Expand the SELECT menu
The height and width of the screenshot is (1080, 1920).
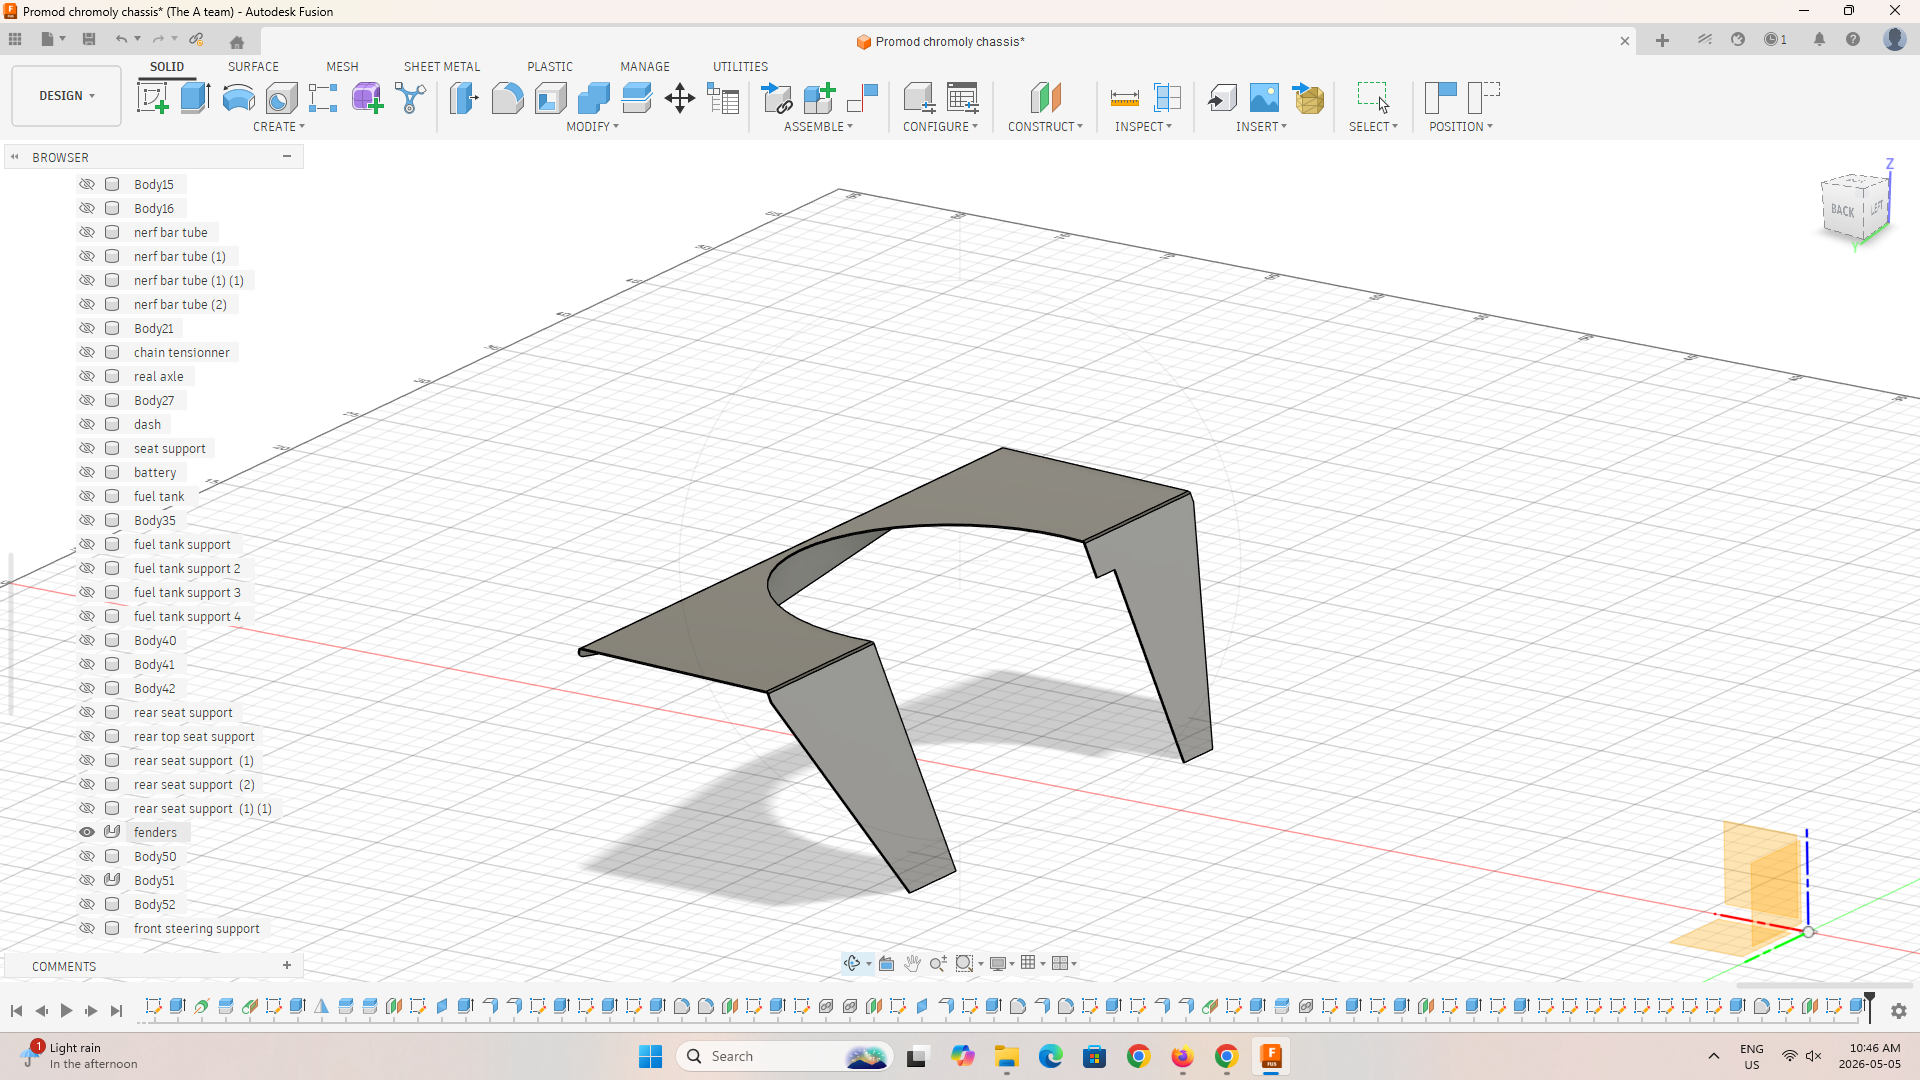[x=1374, y=127]
